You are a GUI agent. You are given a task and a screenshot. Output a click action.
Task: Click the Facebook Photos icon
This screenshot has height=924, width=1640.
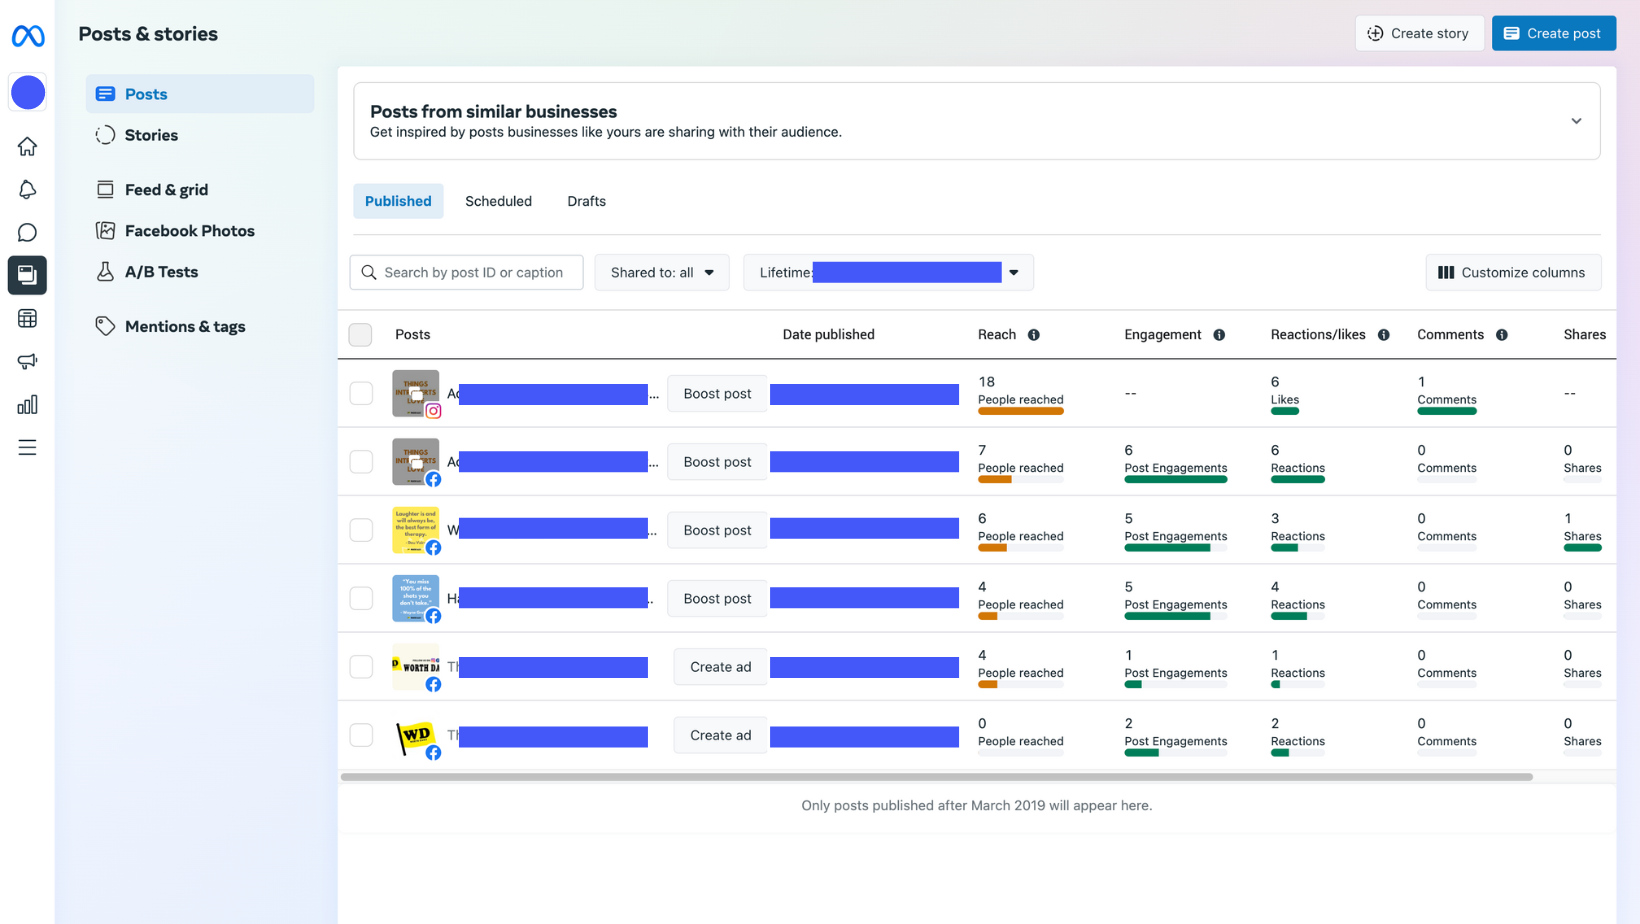point(105,230)
